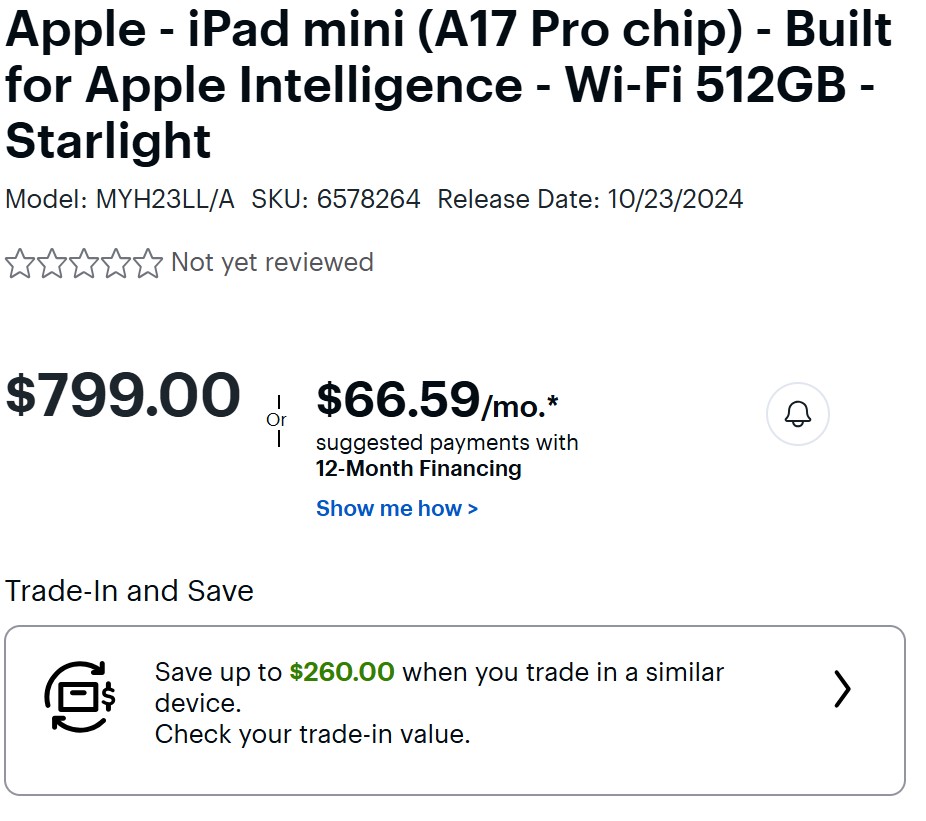The width and height of the screenshot is (926, 821).
Task: Click the $799.00 price
Action: (123, 394)
